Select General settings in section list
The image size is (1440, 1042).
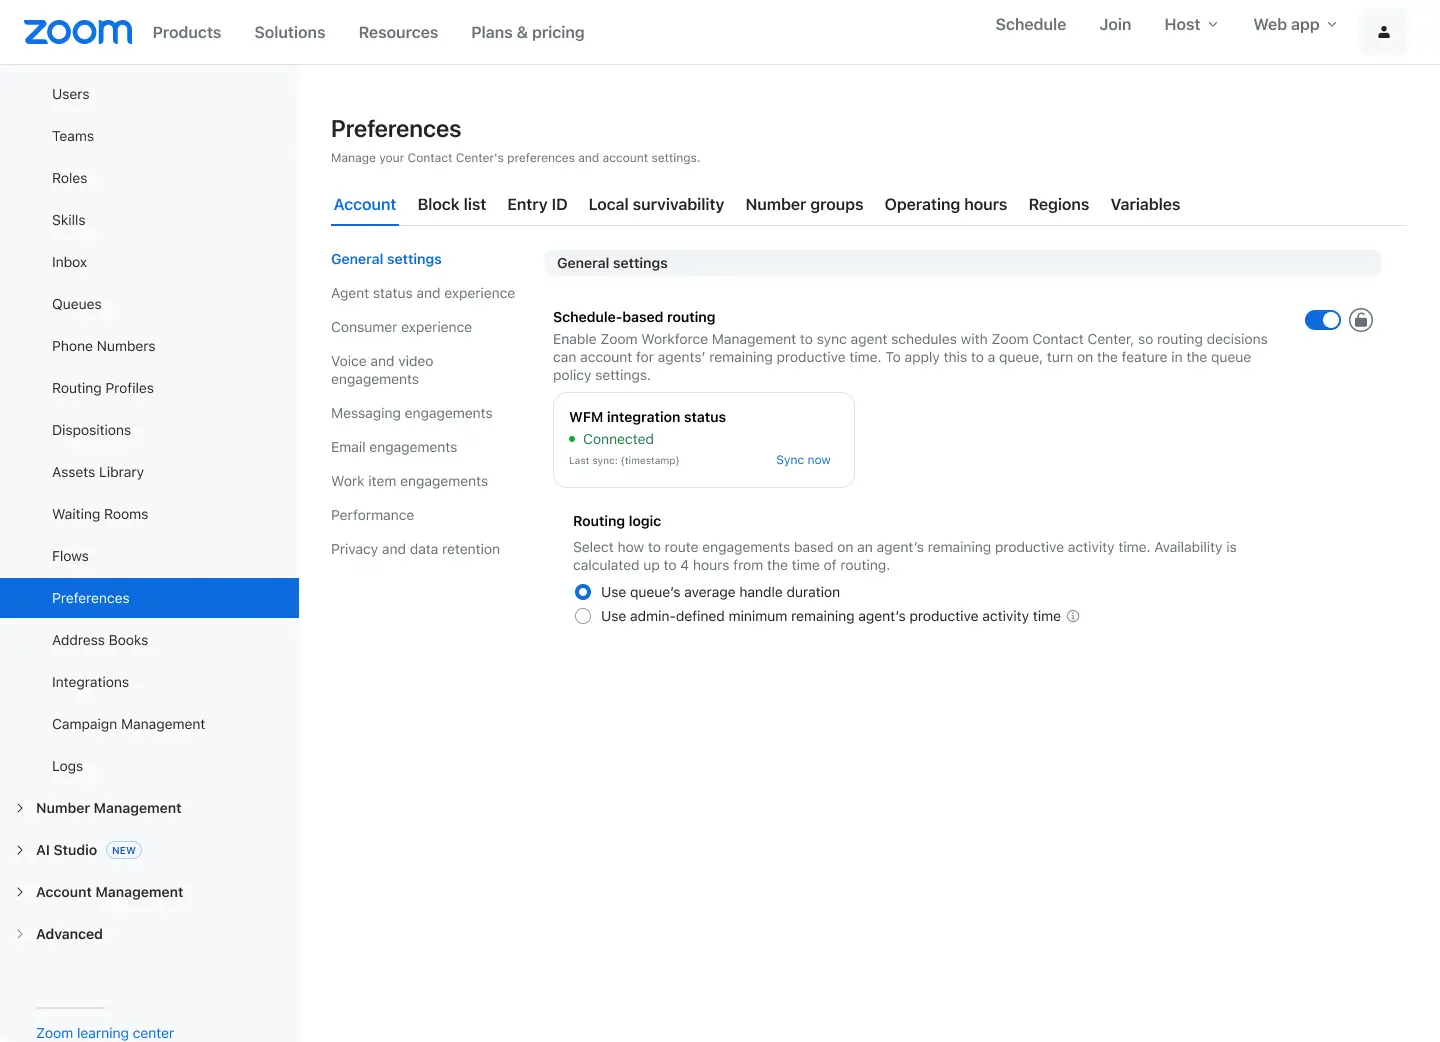pos(386,259)
